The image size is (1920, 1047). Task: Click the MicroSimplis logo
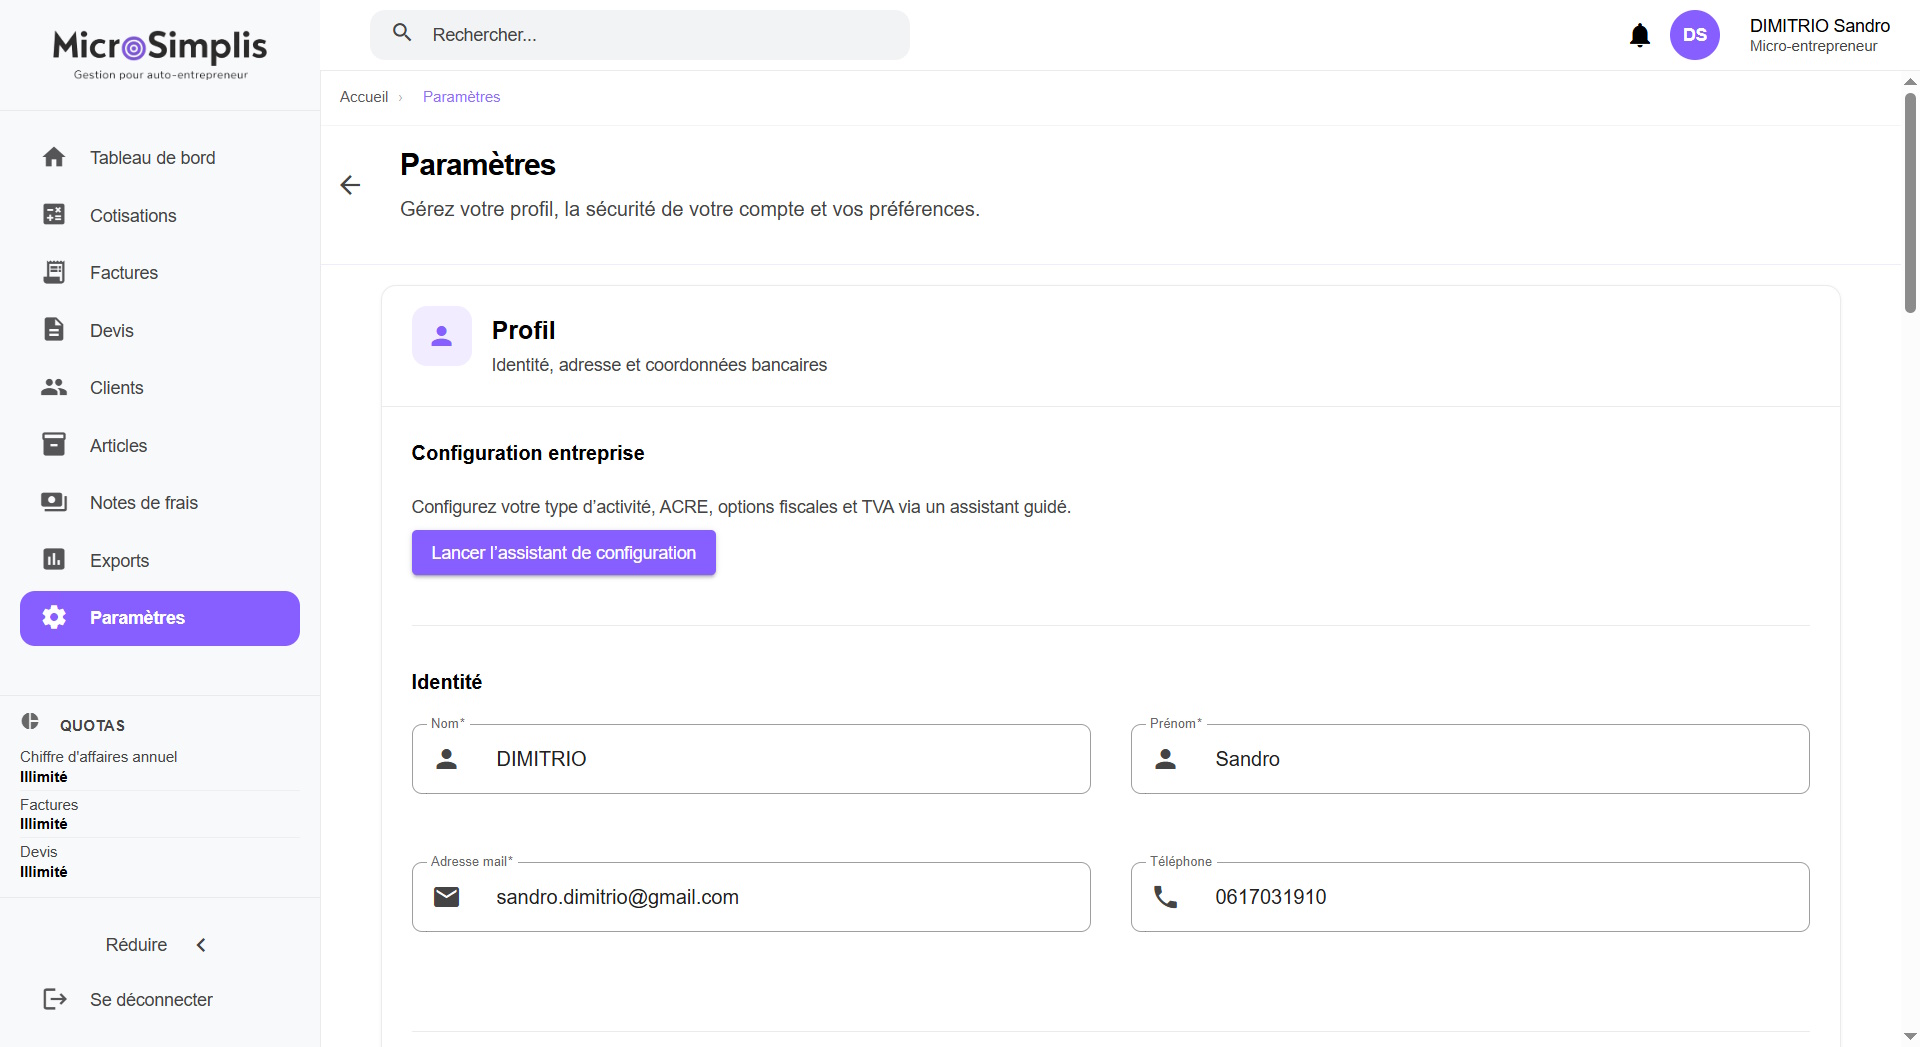tap(160, 54)
